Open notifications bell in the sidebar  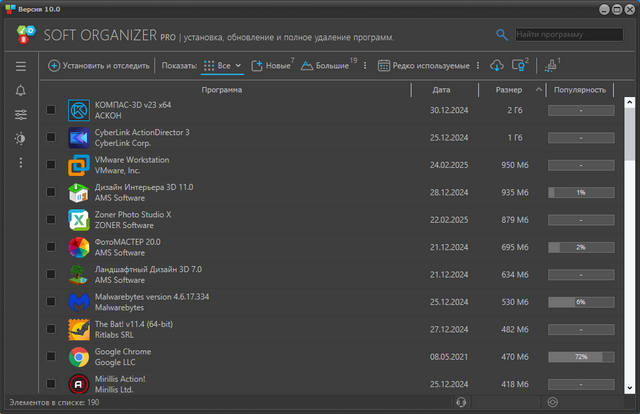pos(20,90)
